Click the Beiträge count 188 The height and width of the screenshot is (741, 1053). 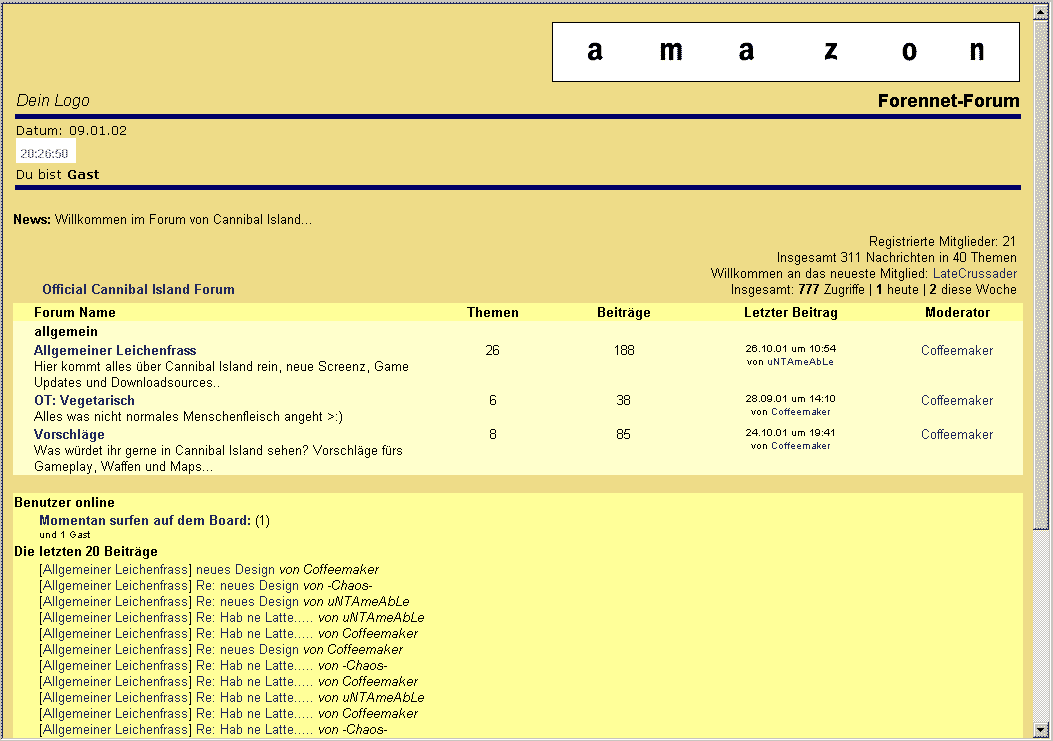pyautogui.click(x=624, y=350)
